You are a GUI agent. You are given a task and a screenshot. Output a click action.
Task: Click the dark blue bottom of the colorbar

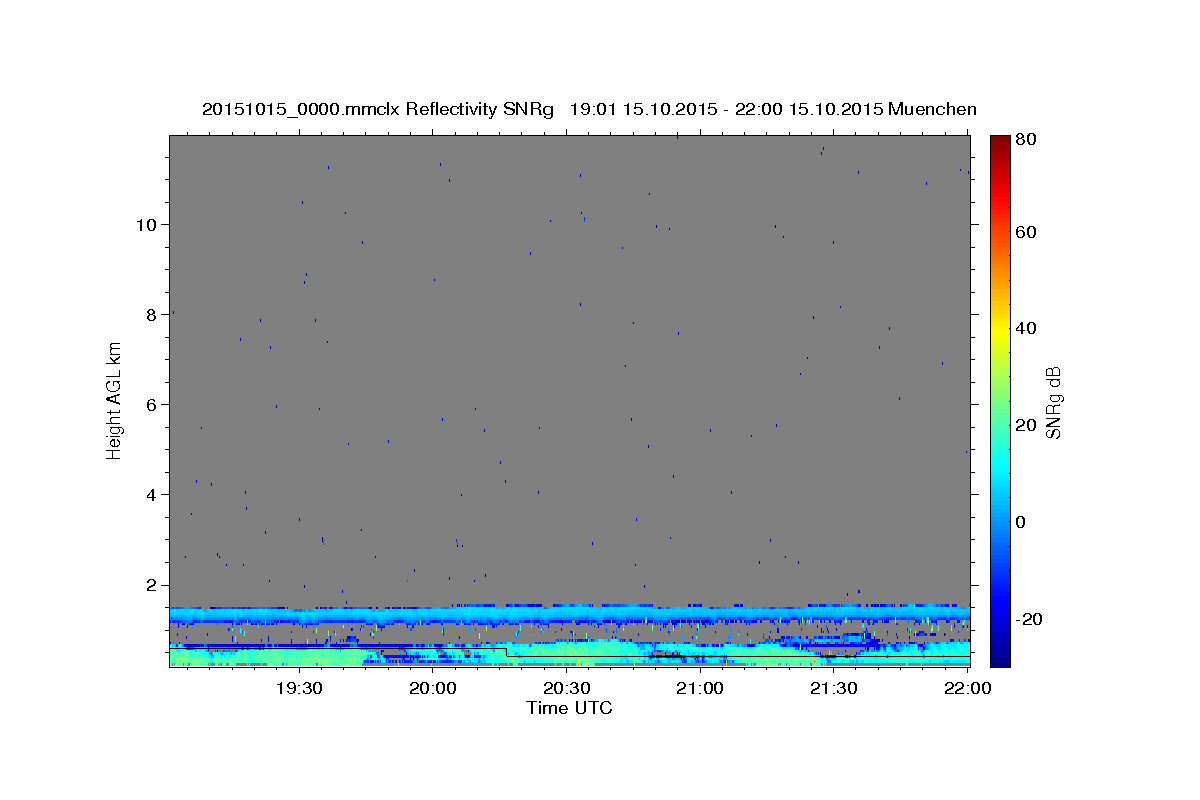[x=1000, y=655]
